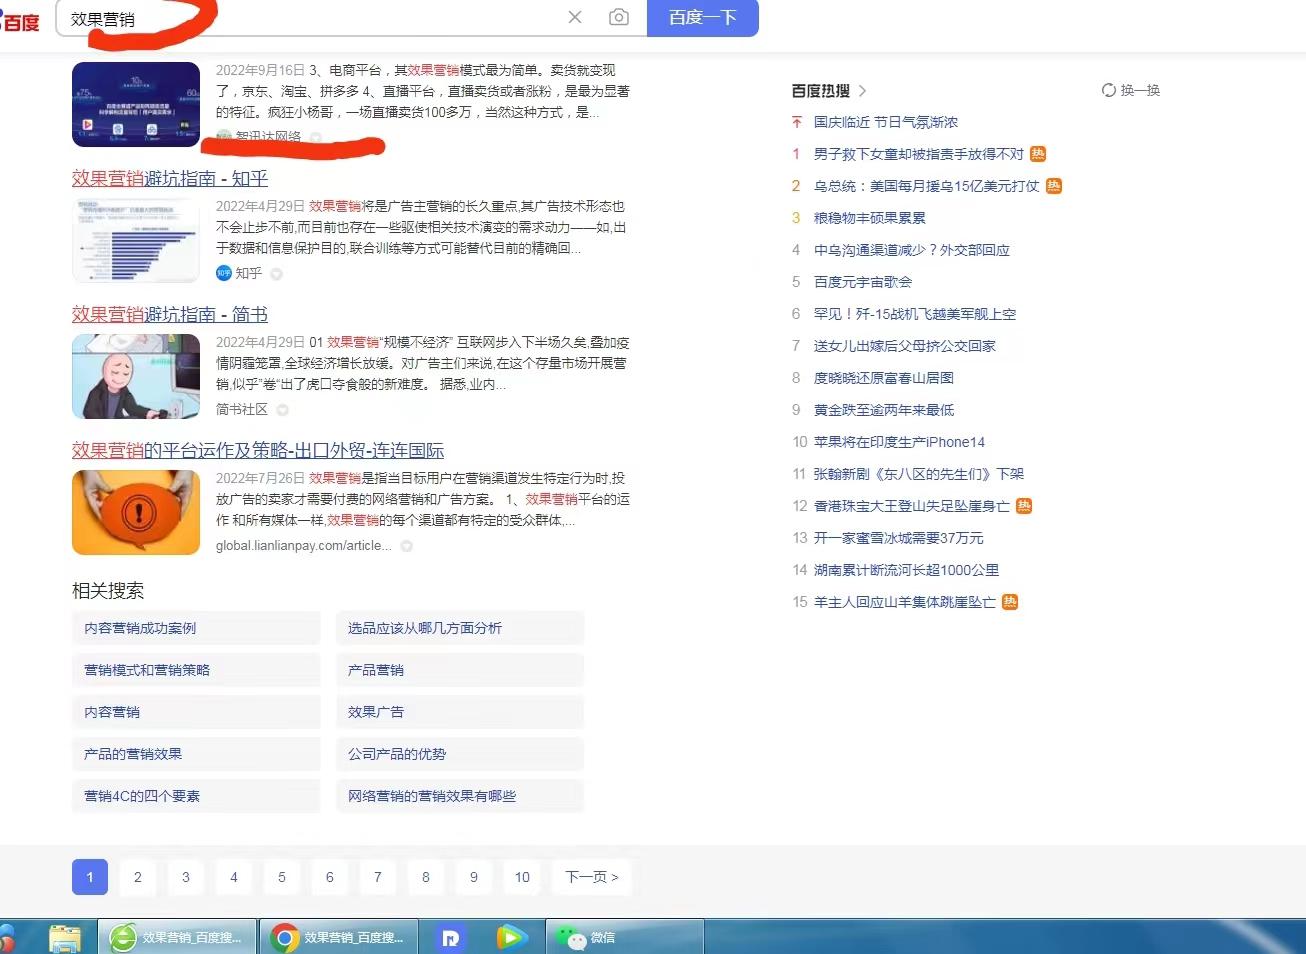Click the 简书社区 source label

pos(242,410)
